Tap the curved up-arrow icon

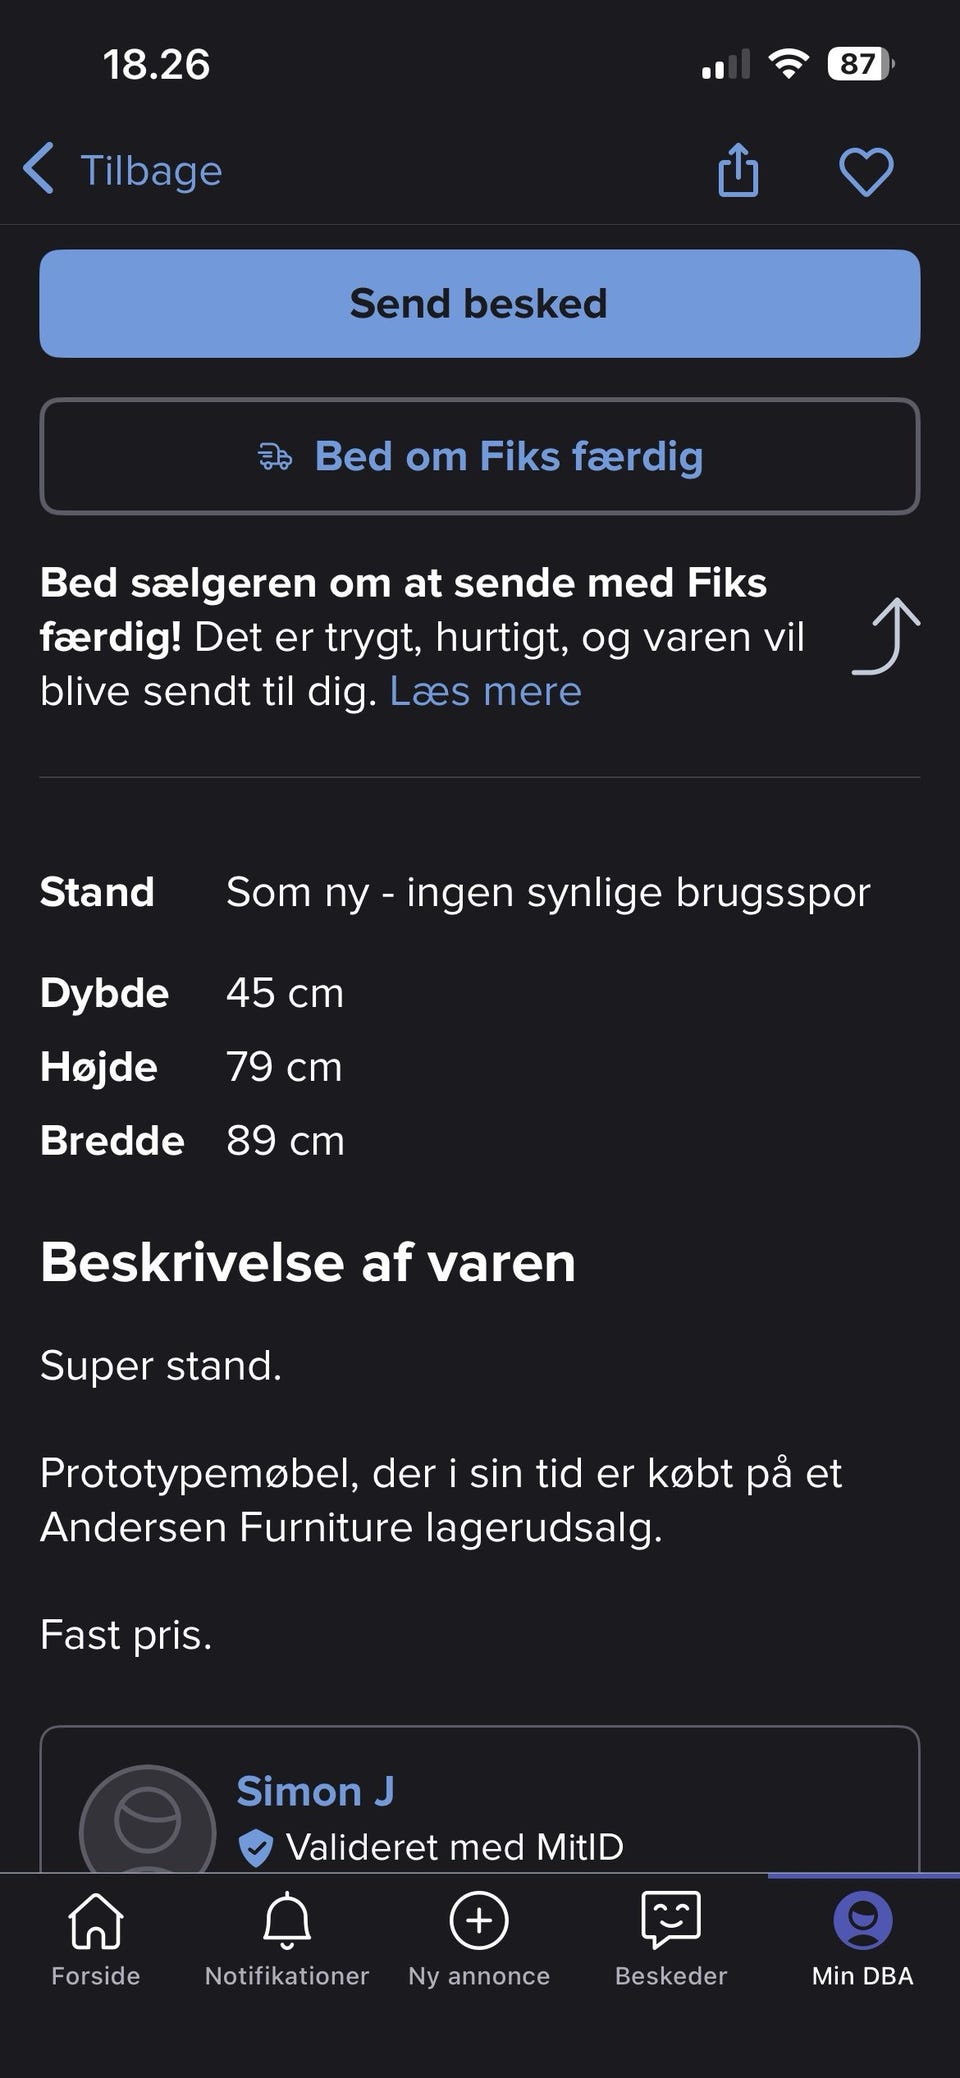pos(887,637)
